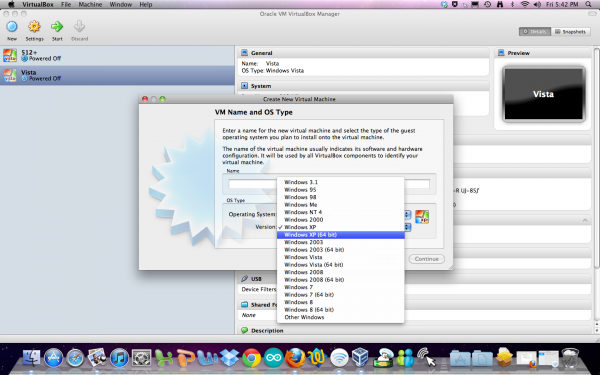This screenshot has height=375, width=600.
Task: Click the 512+ virtual machine icon
Action: 10,55
